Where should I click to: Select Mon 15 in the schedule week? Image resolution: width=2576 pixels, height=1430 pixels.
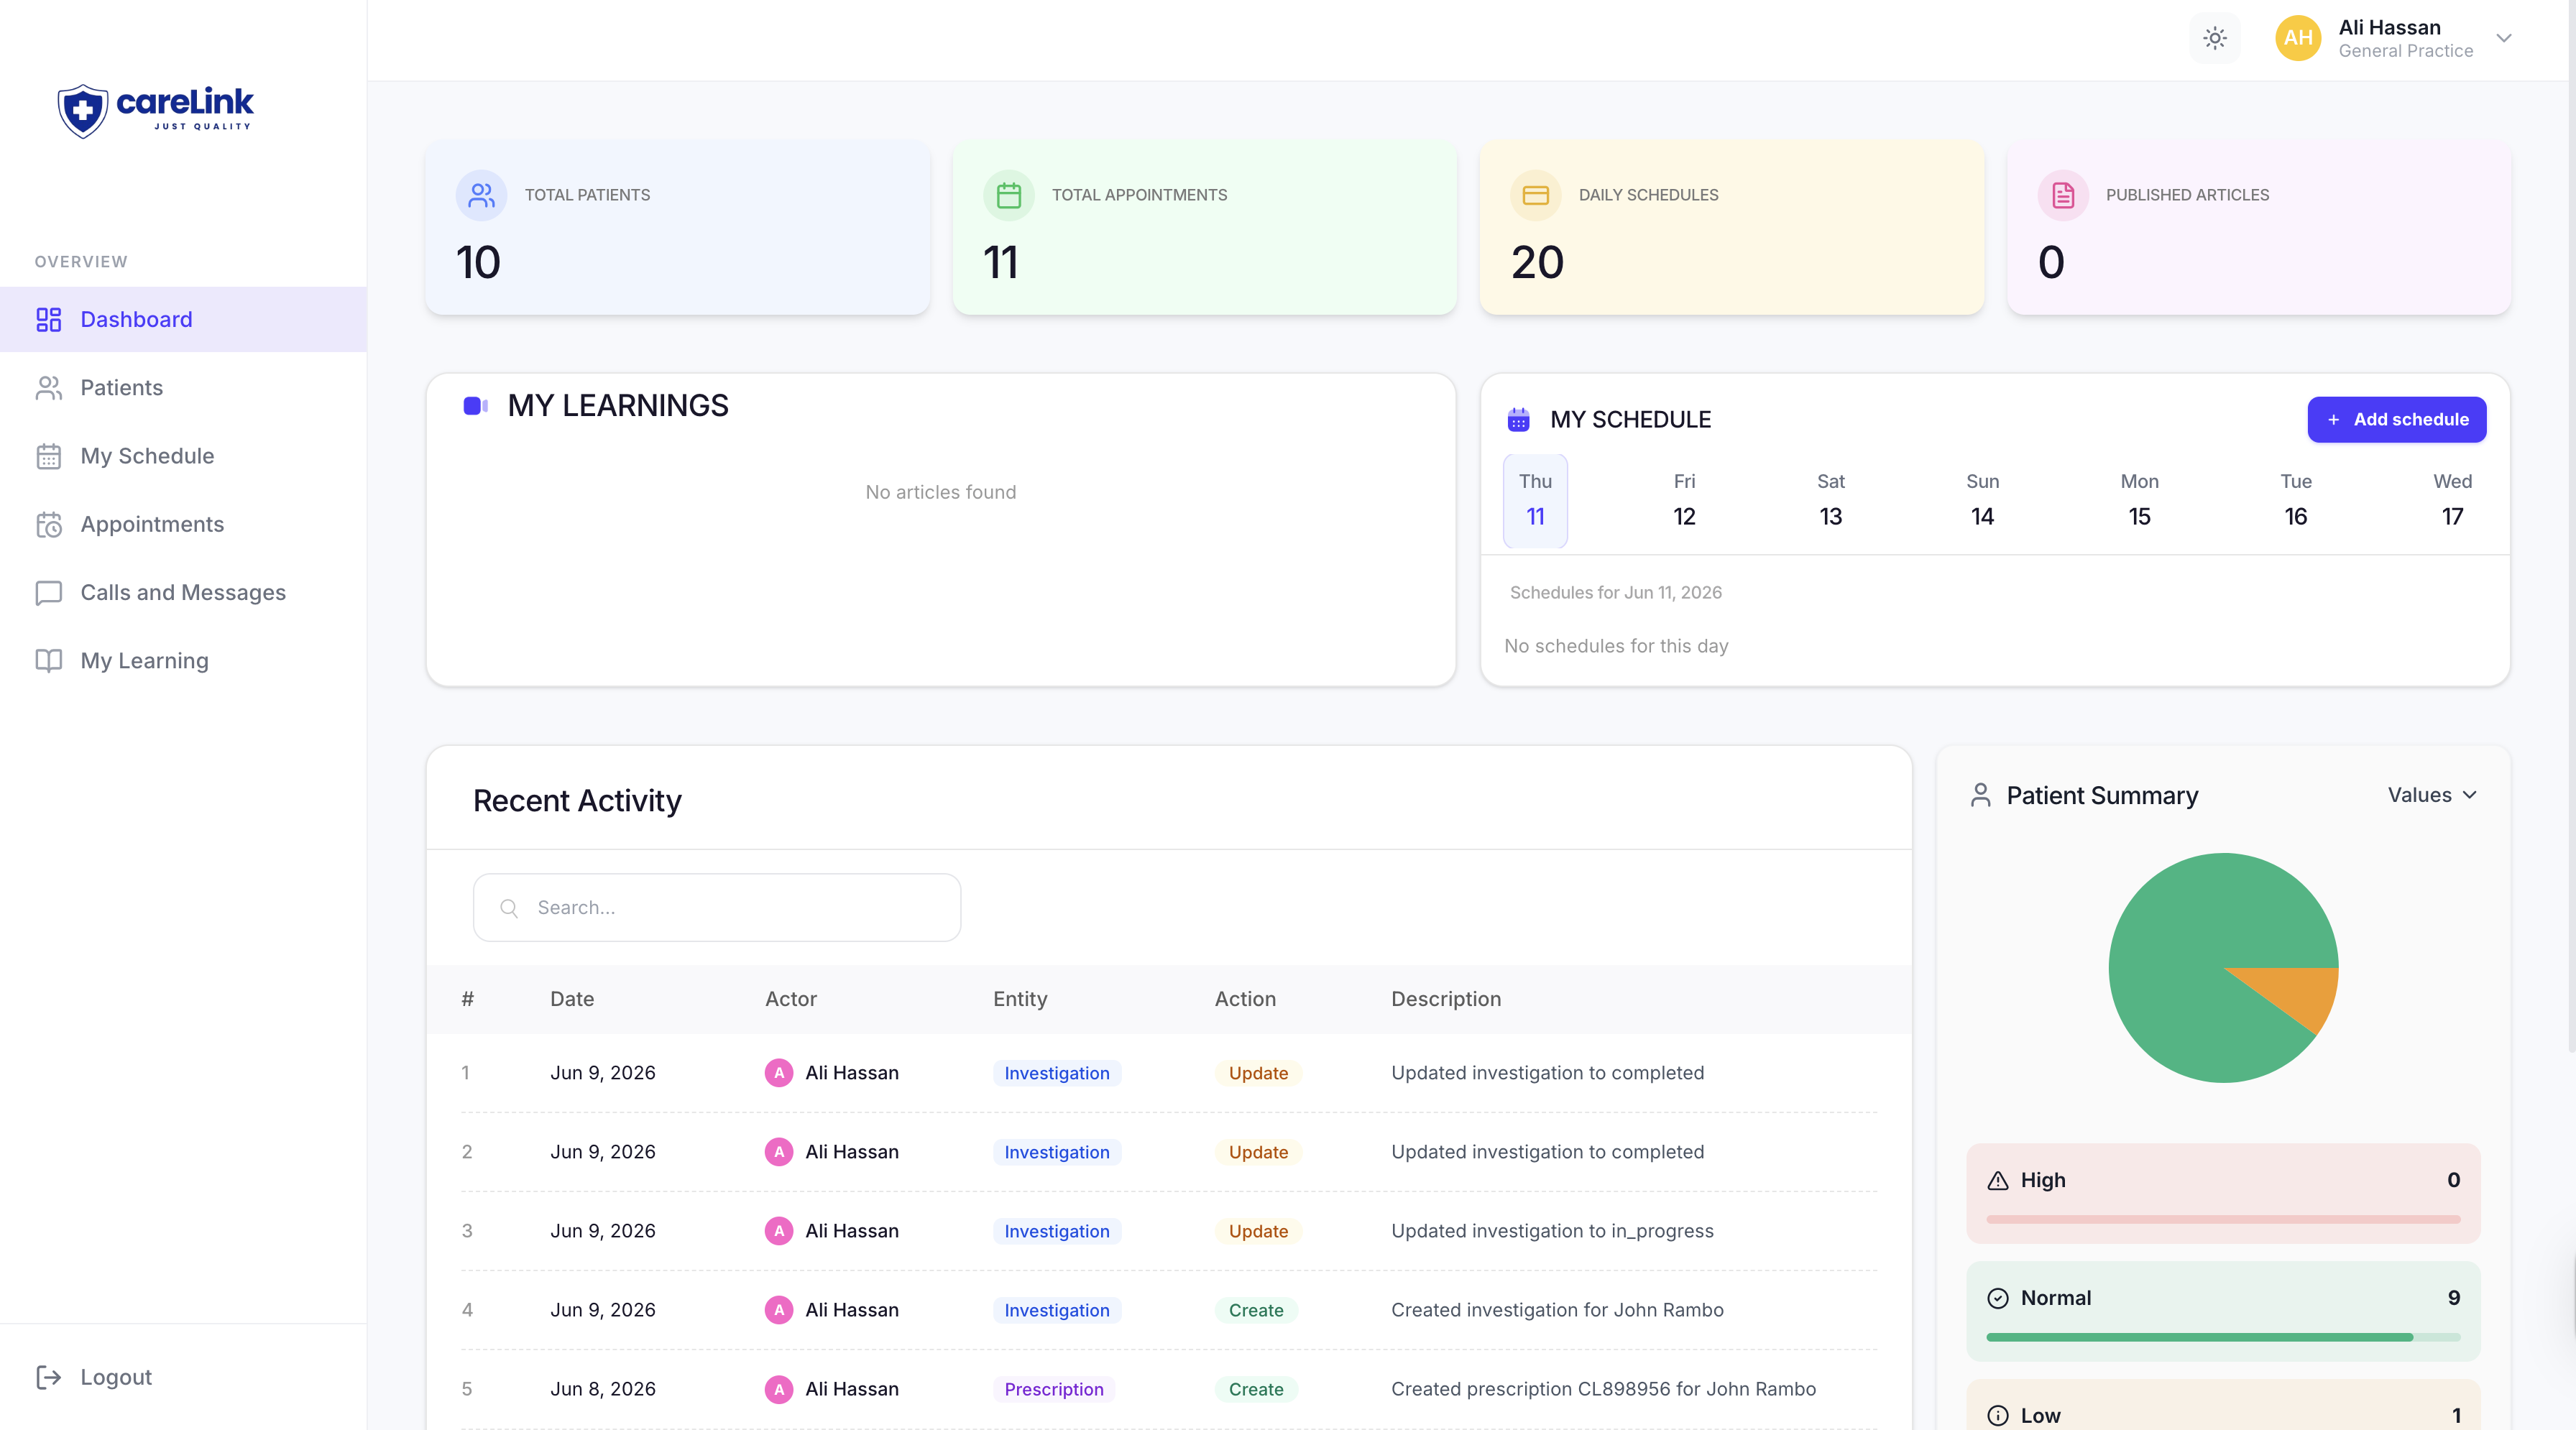pos(2139,500)
